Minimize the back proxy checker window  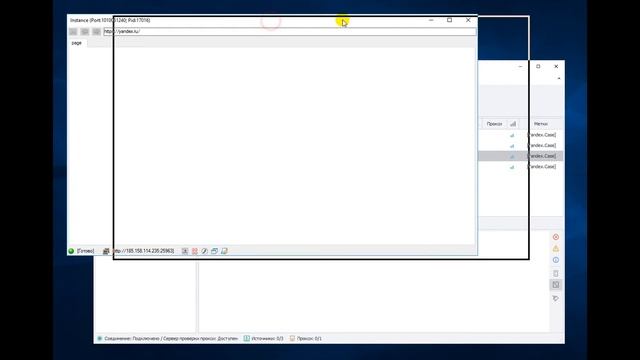point(520,66)
